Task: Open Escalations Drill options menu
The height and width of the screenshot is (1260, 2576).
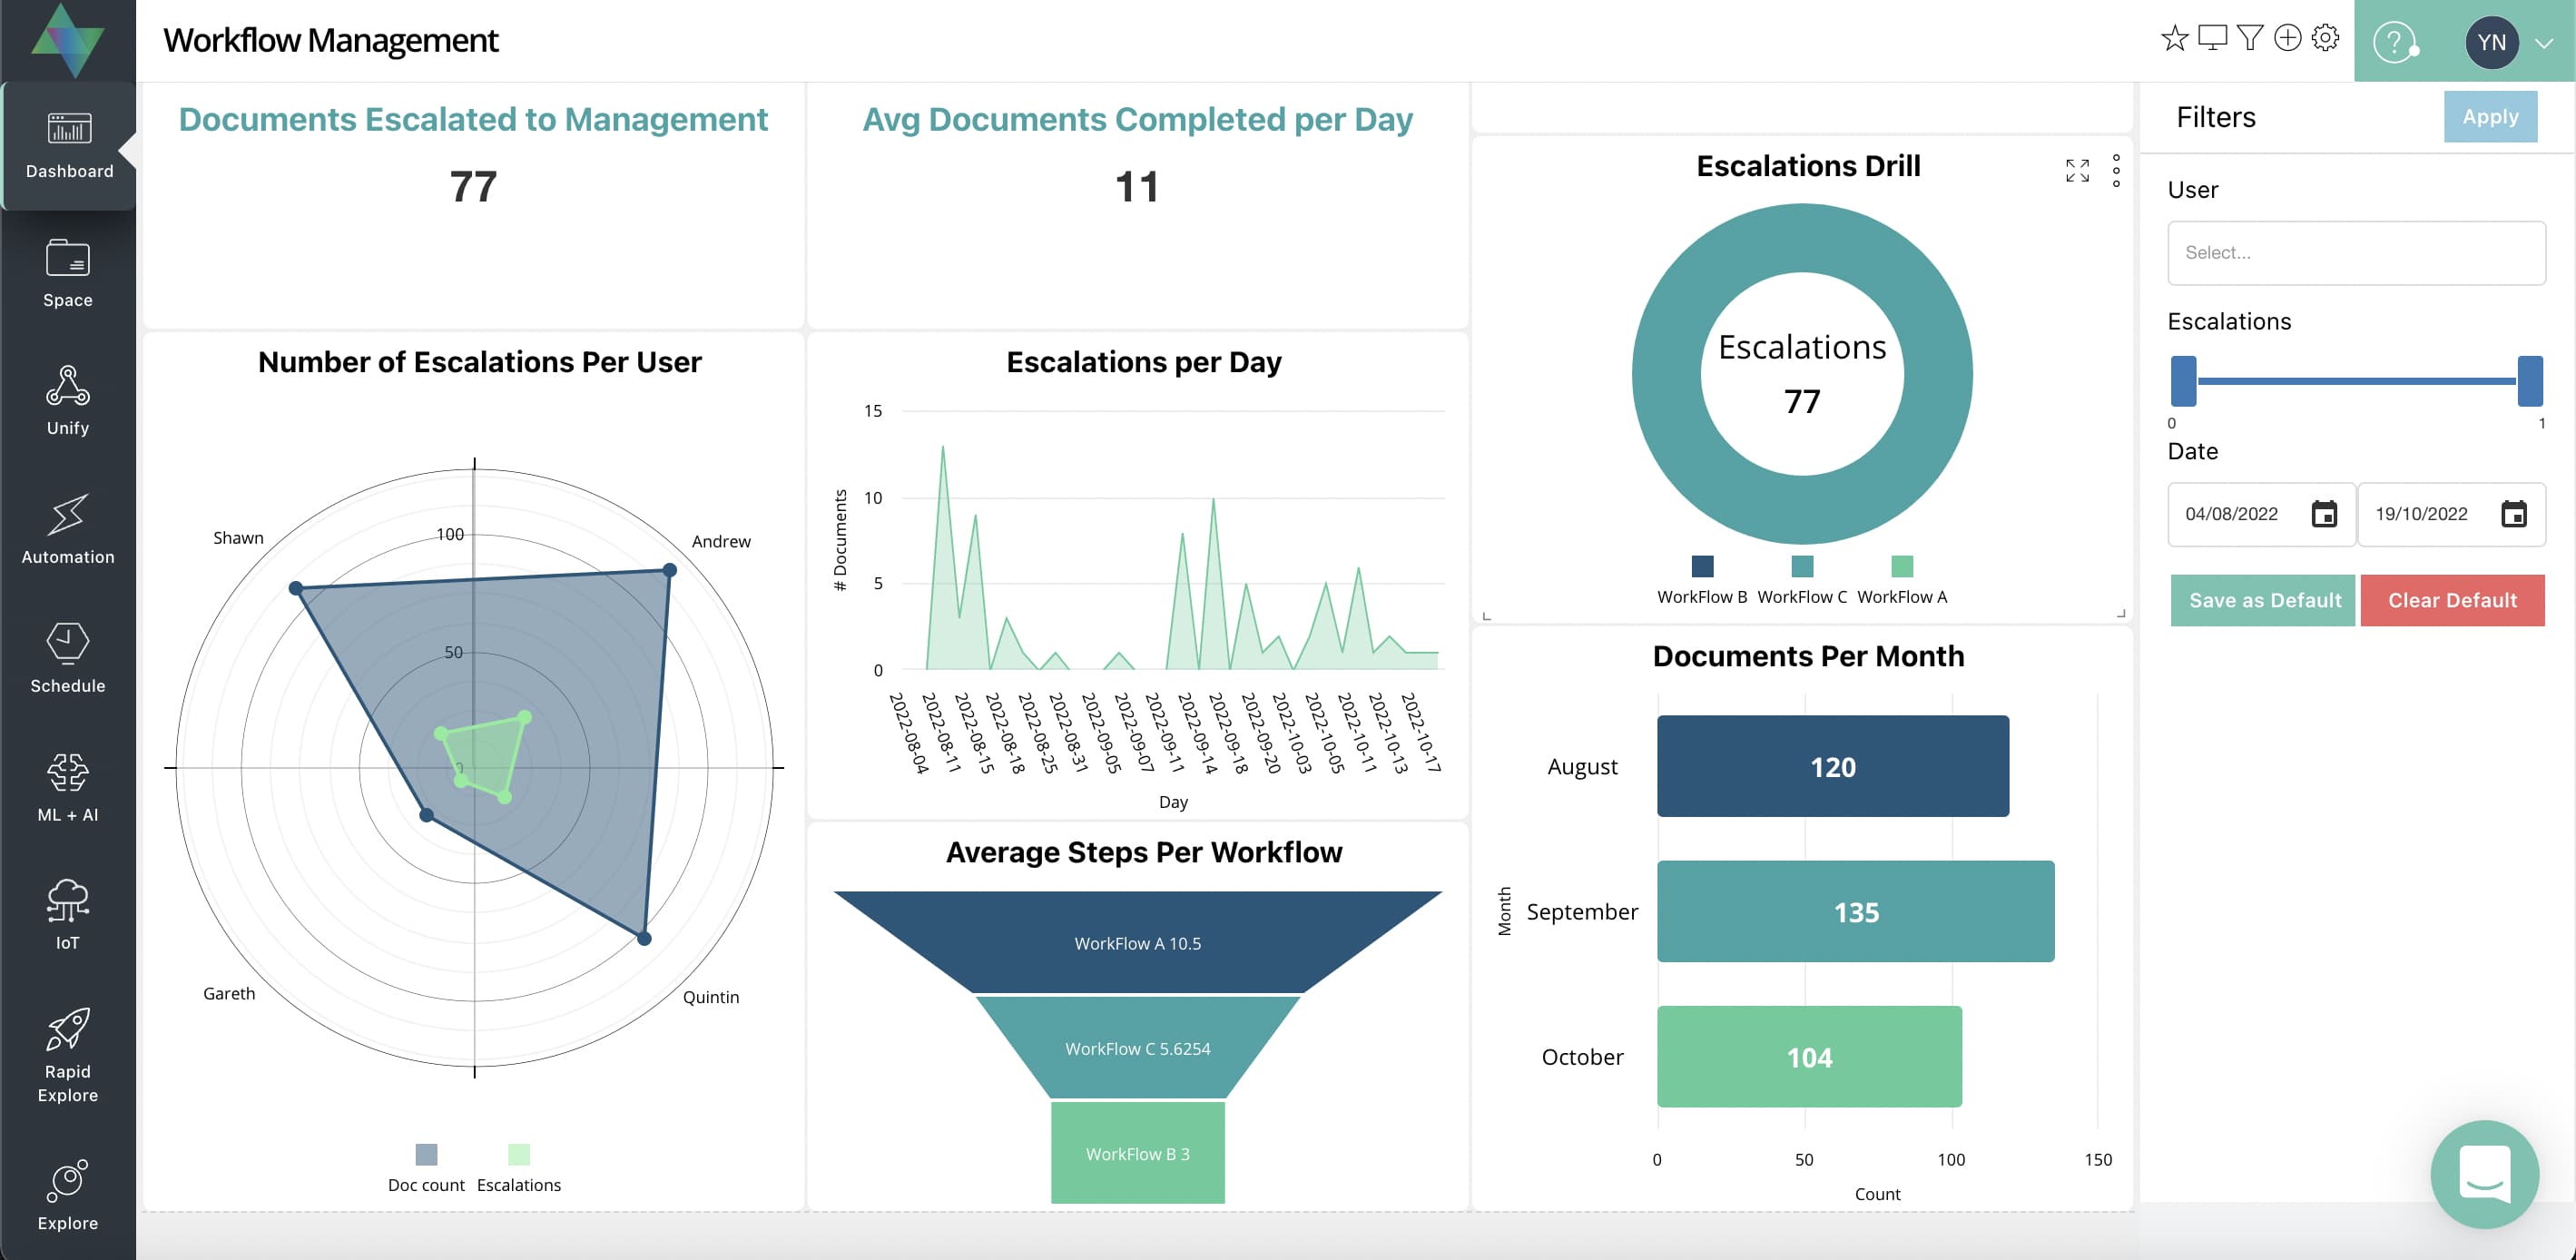Action: pos(2116,170)
